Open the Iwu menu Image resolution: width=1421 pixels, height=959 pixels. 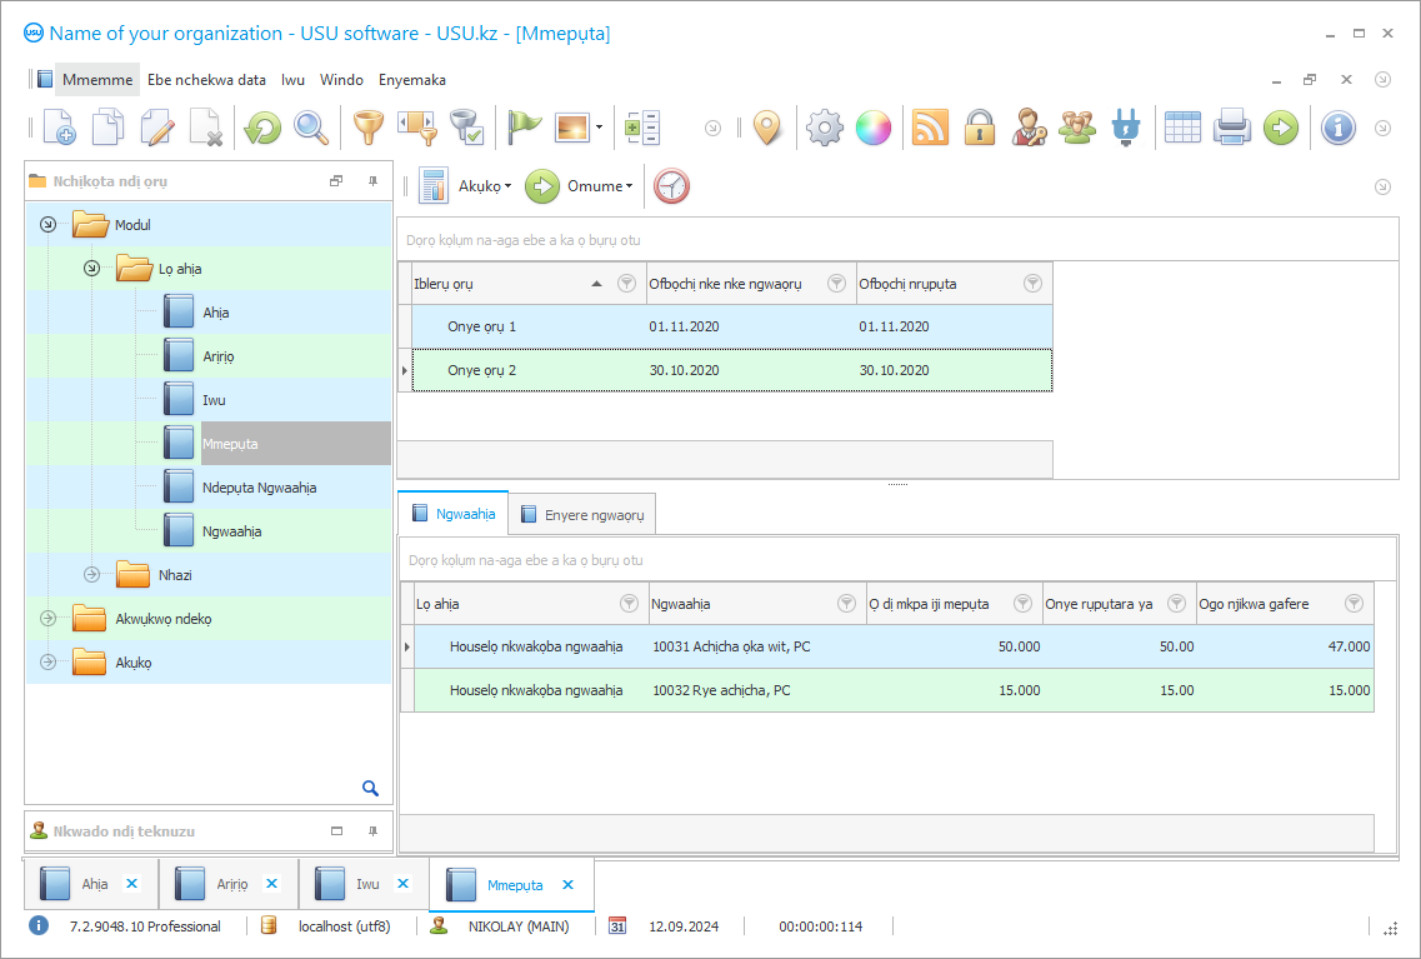tap(293, 80)
